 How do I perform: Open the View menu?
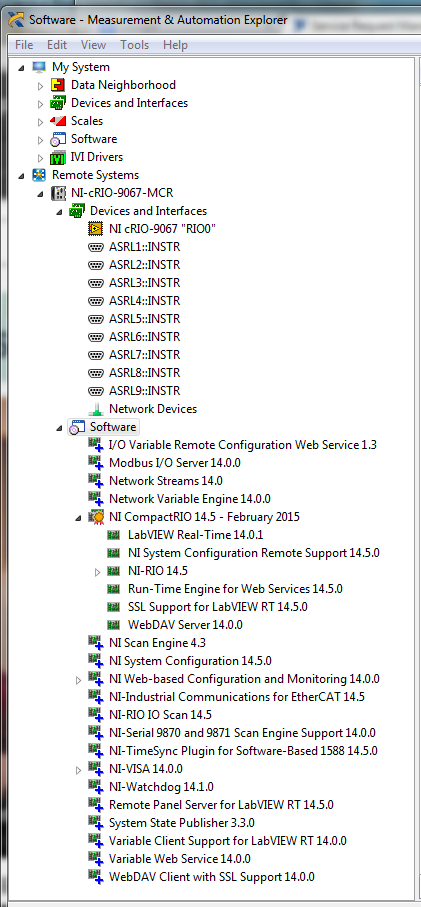coord(93,45)
